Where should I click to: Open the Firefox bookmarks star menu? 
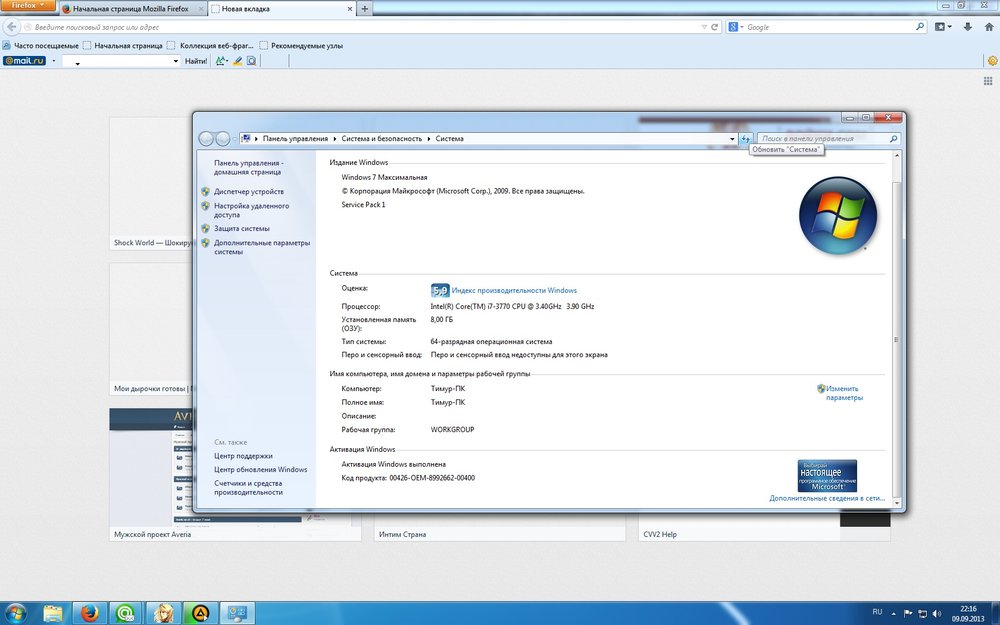click(x=942, y=27)
